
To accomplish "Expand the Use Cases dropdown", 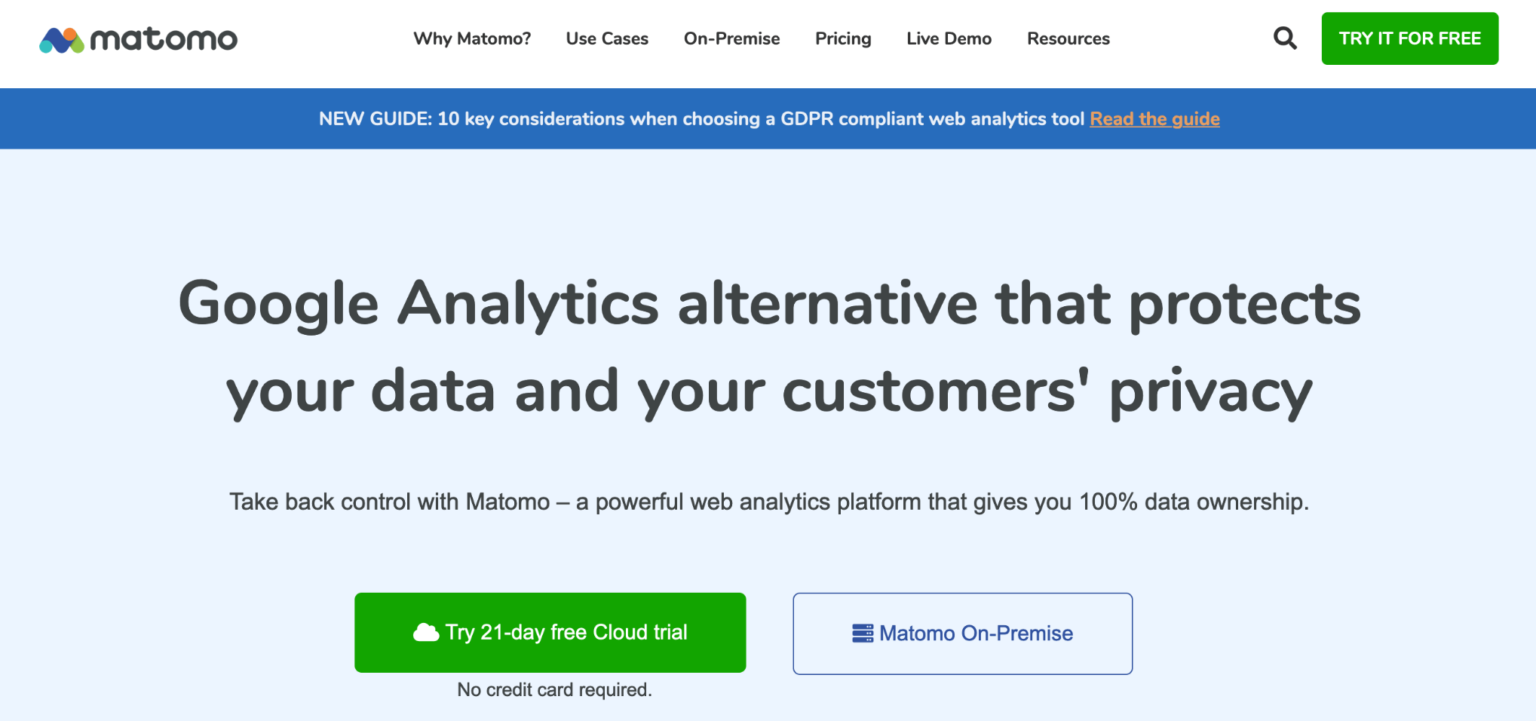I will (x=607, y=38).
